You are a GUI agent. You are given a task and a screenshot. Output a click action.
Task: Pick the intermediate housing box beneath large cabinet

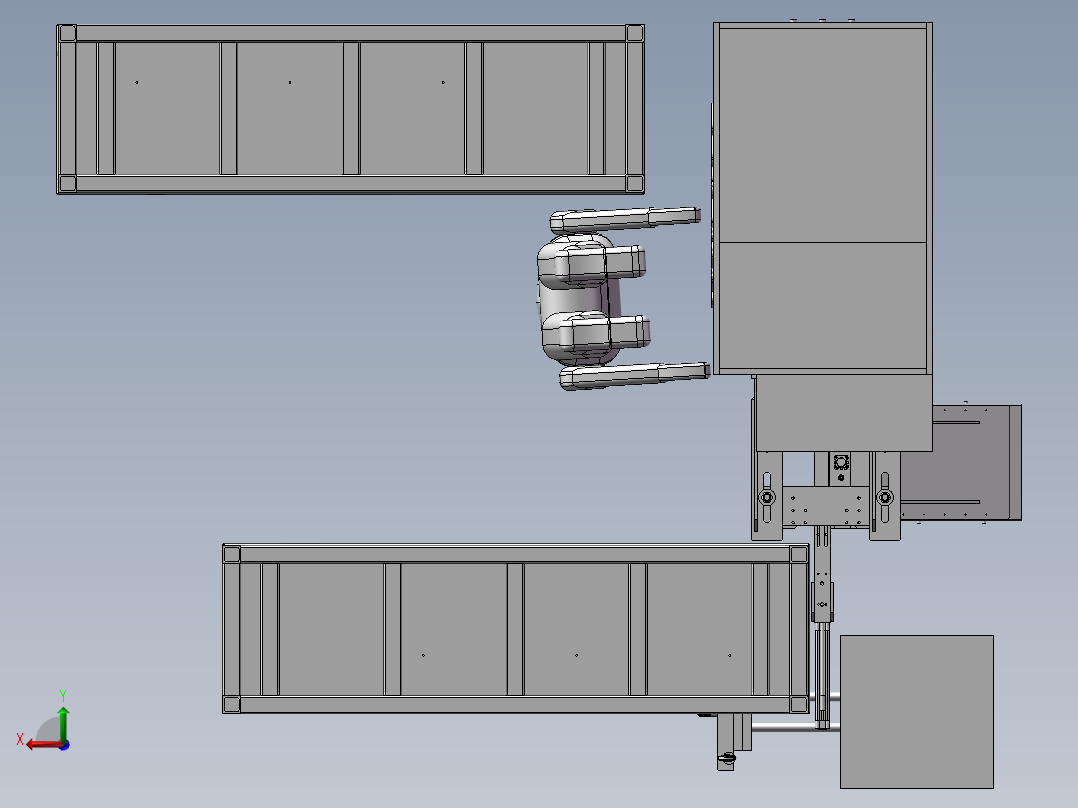(x=844, y=413)
